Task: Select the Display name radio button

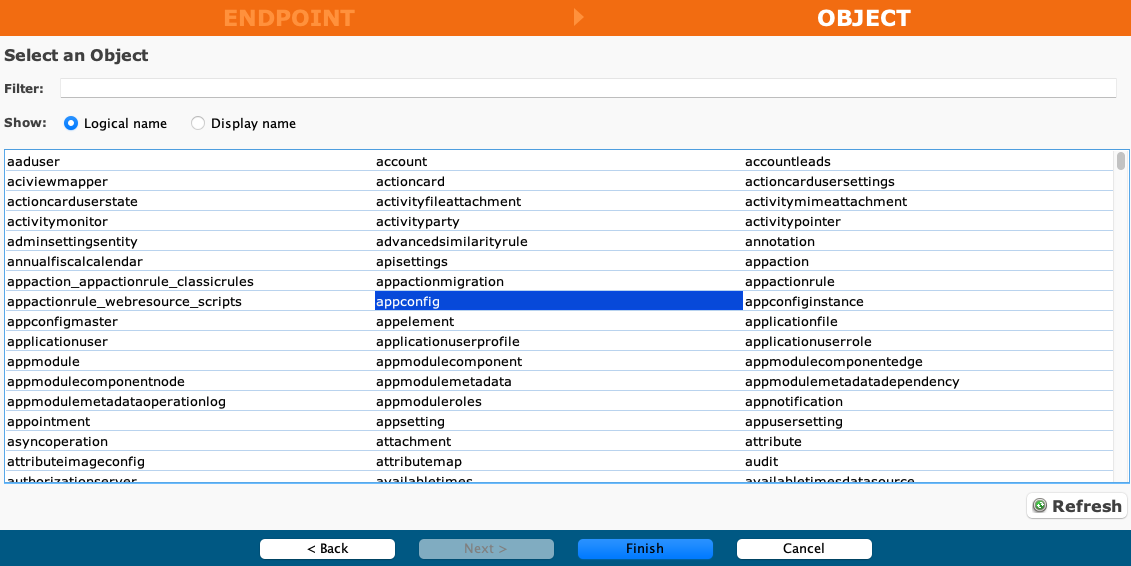Action: 198,124
